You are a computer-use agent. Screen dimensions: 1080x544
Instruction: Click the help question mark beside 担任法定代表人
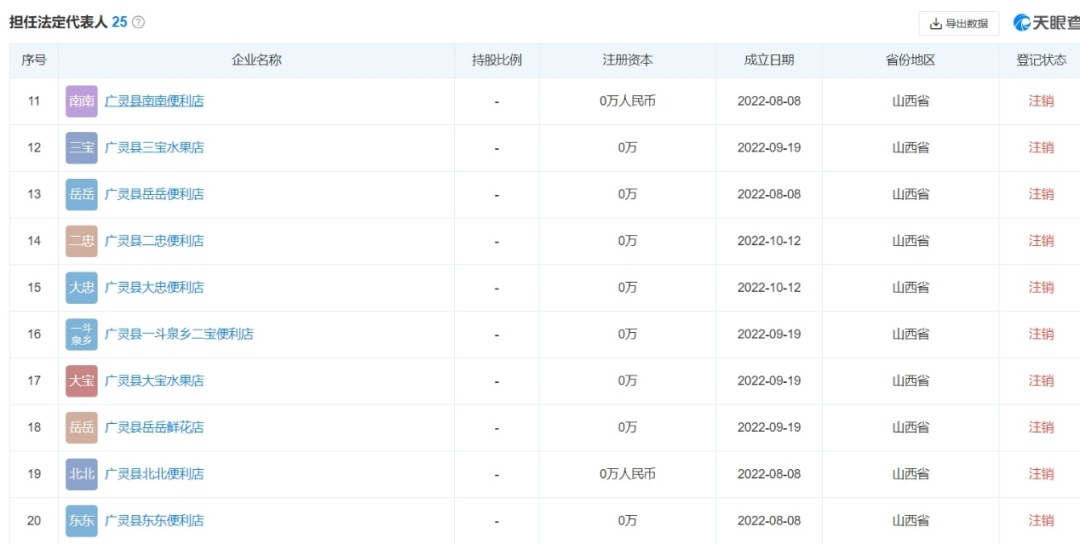(138, 22)
